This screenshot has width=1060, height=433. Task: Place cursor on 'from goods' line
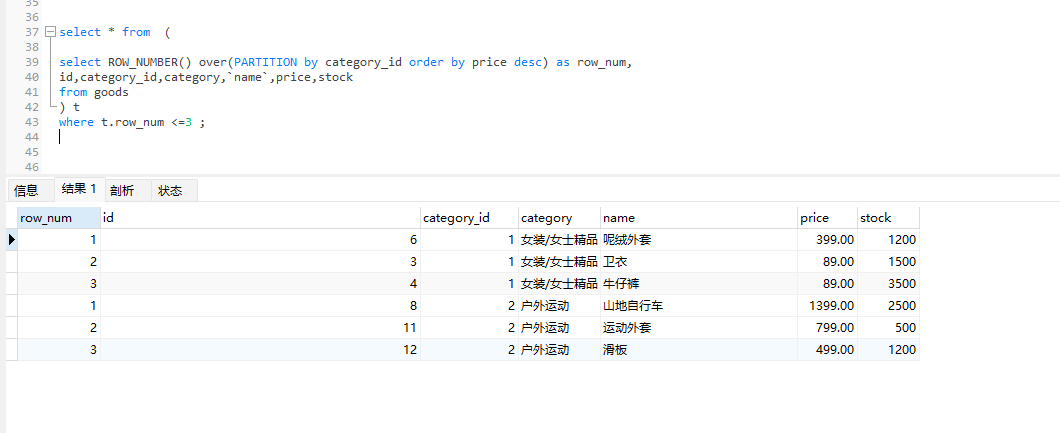94,92
